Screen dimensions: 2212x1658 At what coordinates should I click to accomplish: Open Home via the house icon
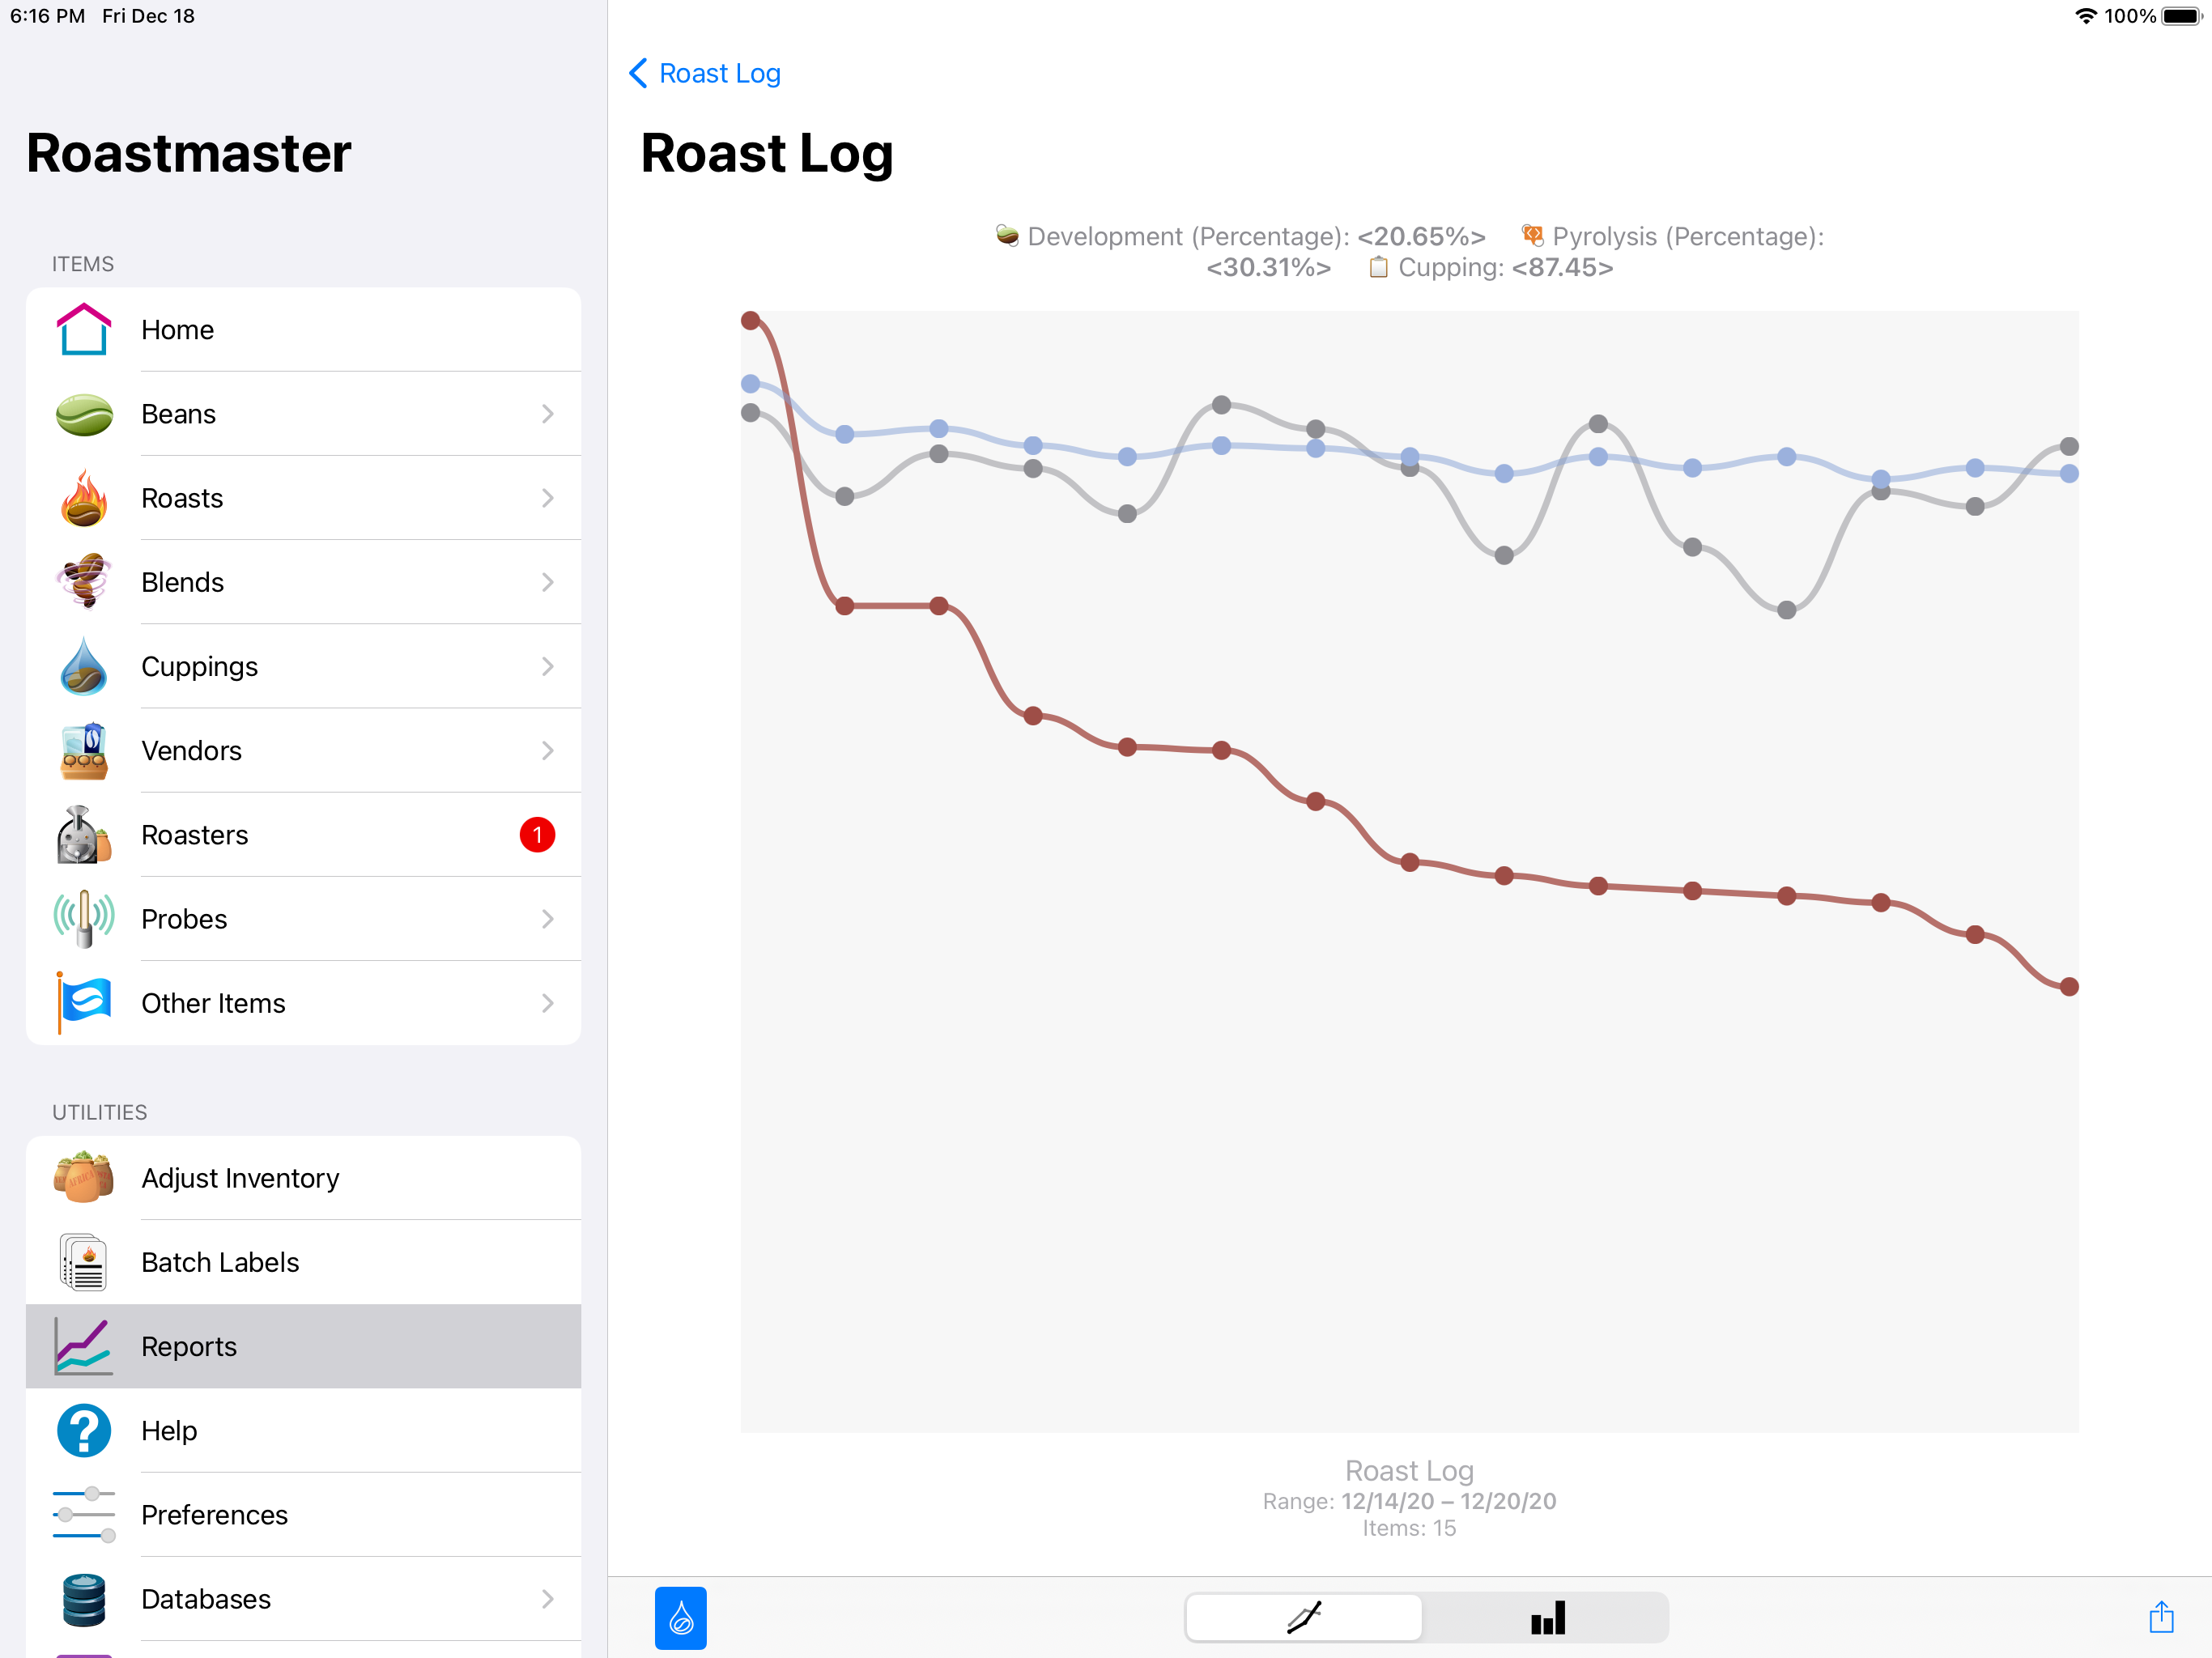(84, 330)
